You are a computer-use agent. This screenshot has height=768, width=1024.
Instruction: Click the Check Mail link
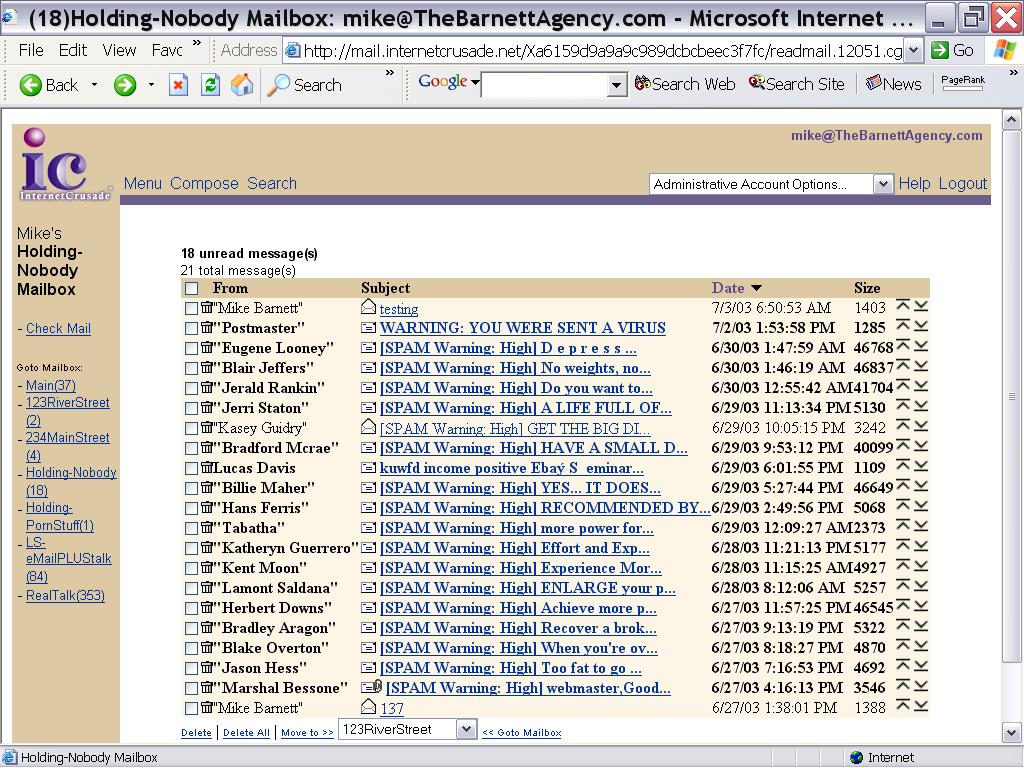click(x=58, y=328)
